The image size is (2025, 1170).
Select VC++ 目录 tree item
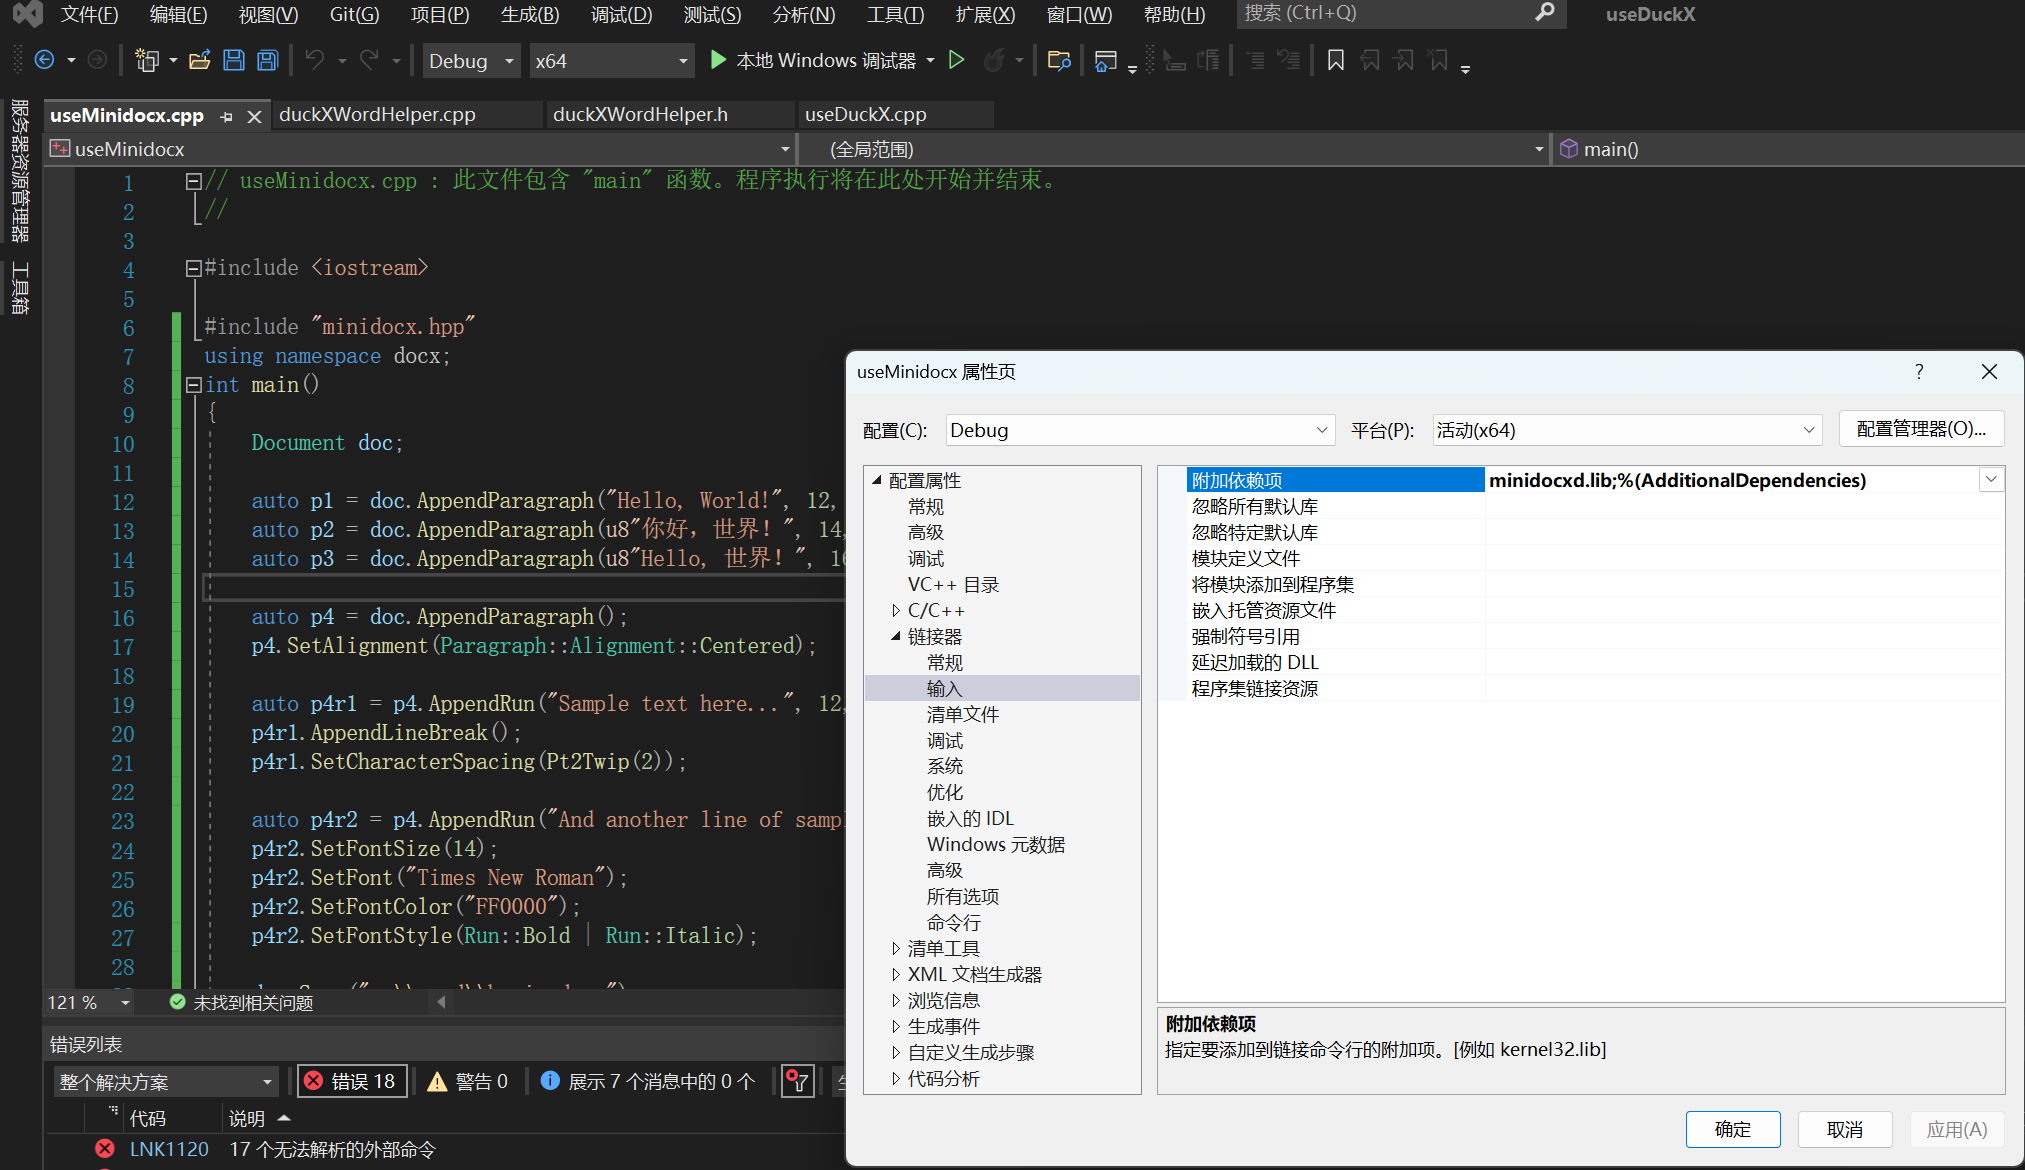coord(953,584)
